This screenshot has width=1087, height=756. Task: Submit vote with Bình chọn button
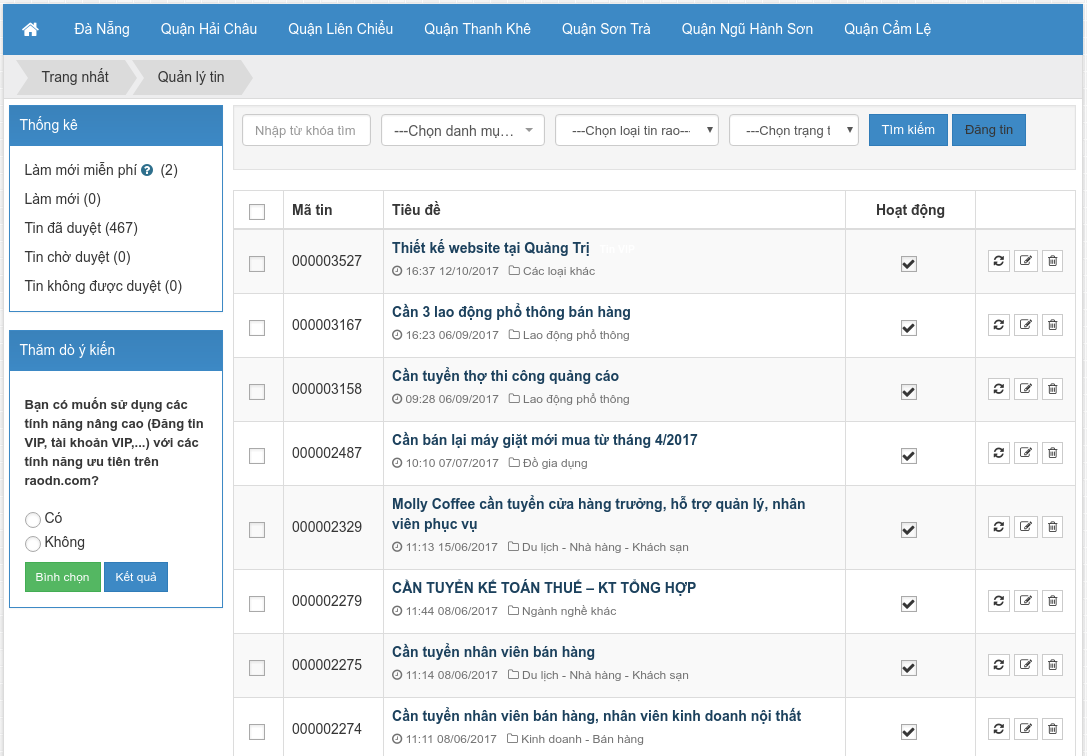click(62, 577)
